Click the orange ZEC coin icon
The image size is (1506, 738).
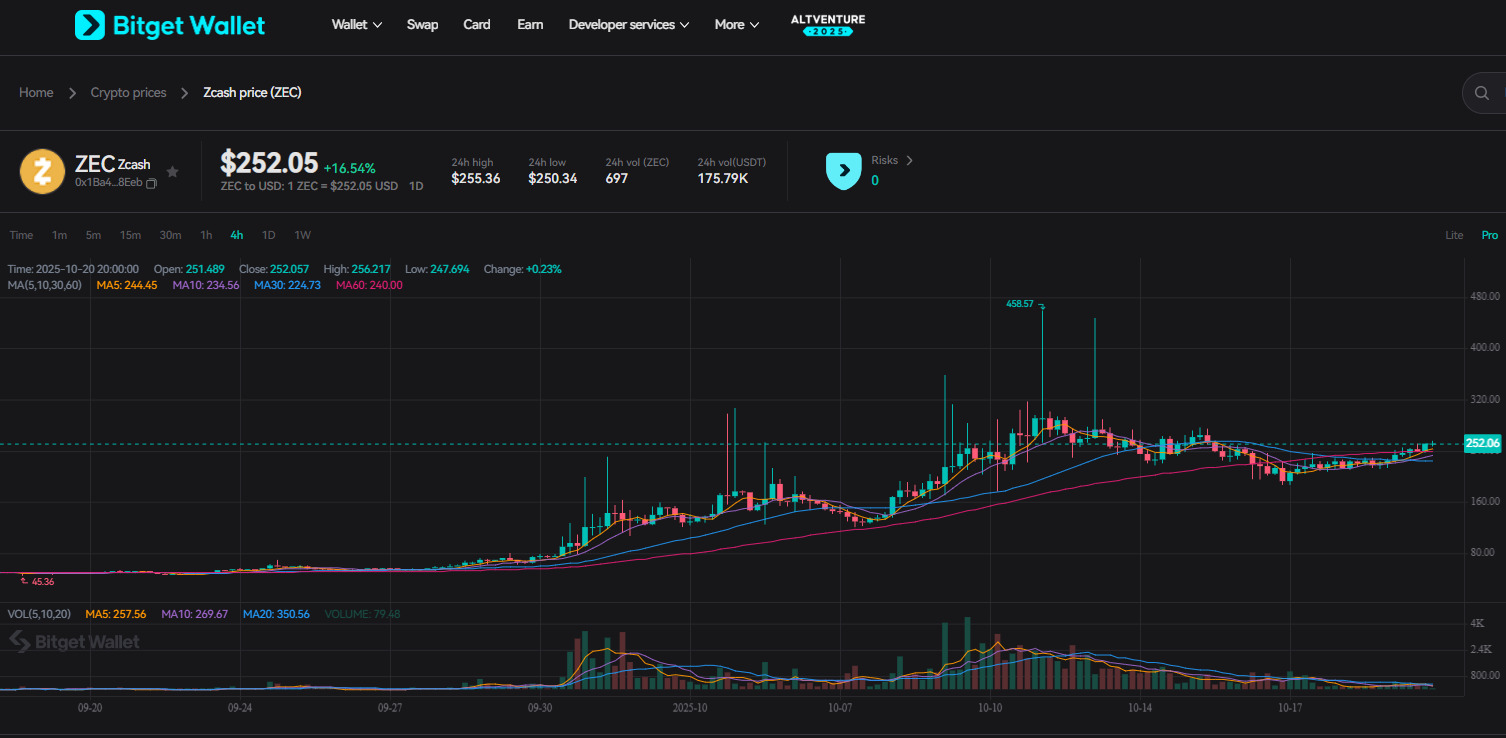[42, 171]
